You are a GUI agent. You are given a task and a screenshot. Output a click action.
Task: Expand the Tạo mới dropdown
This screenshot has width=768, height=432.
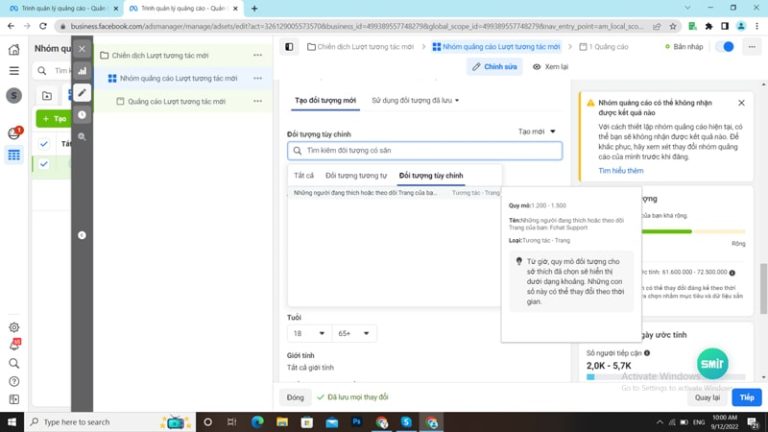pyautogui.click(x=537, y=131)
